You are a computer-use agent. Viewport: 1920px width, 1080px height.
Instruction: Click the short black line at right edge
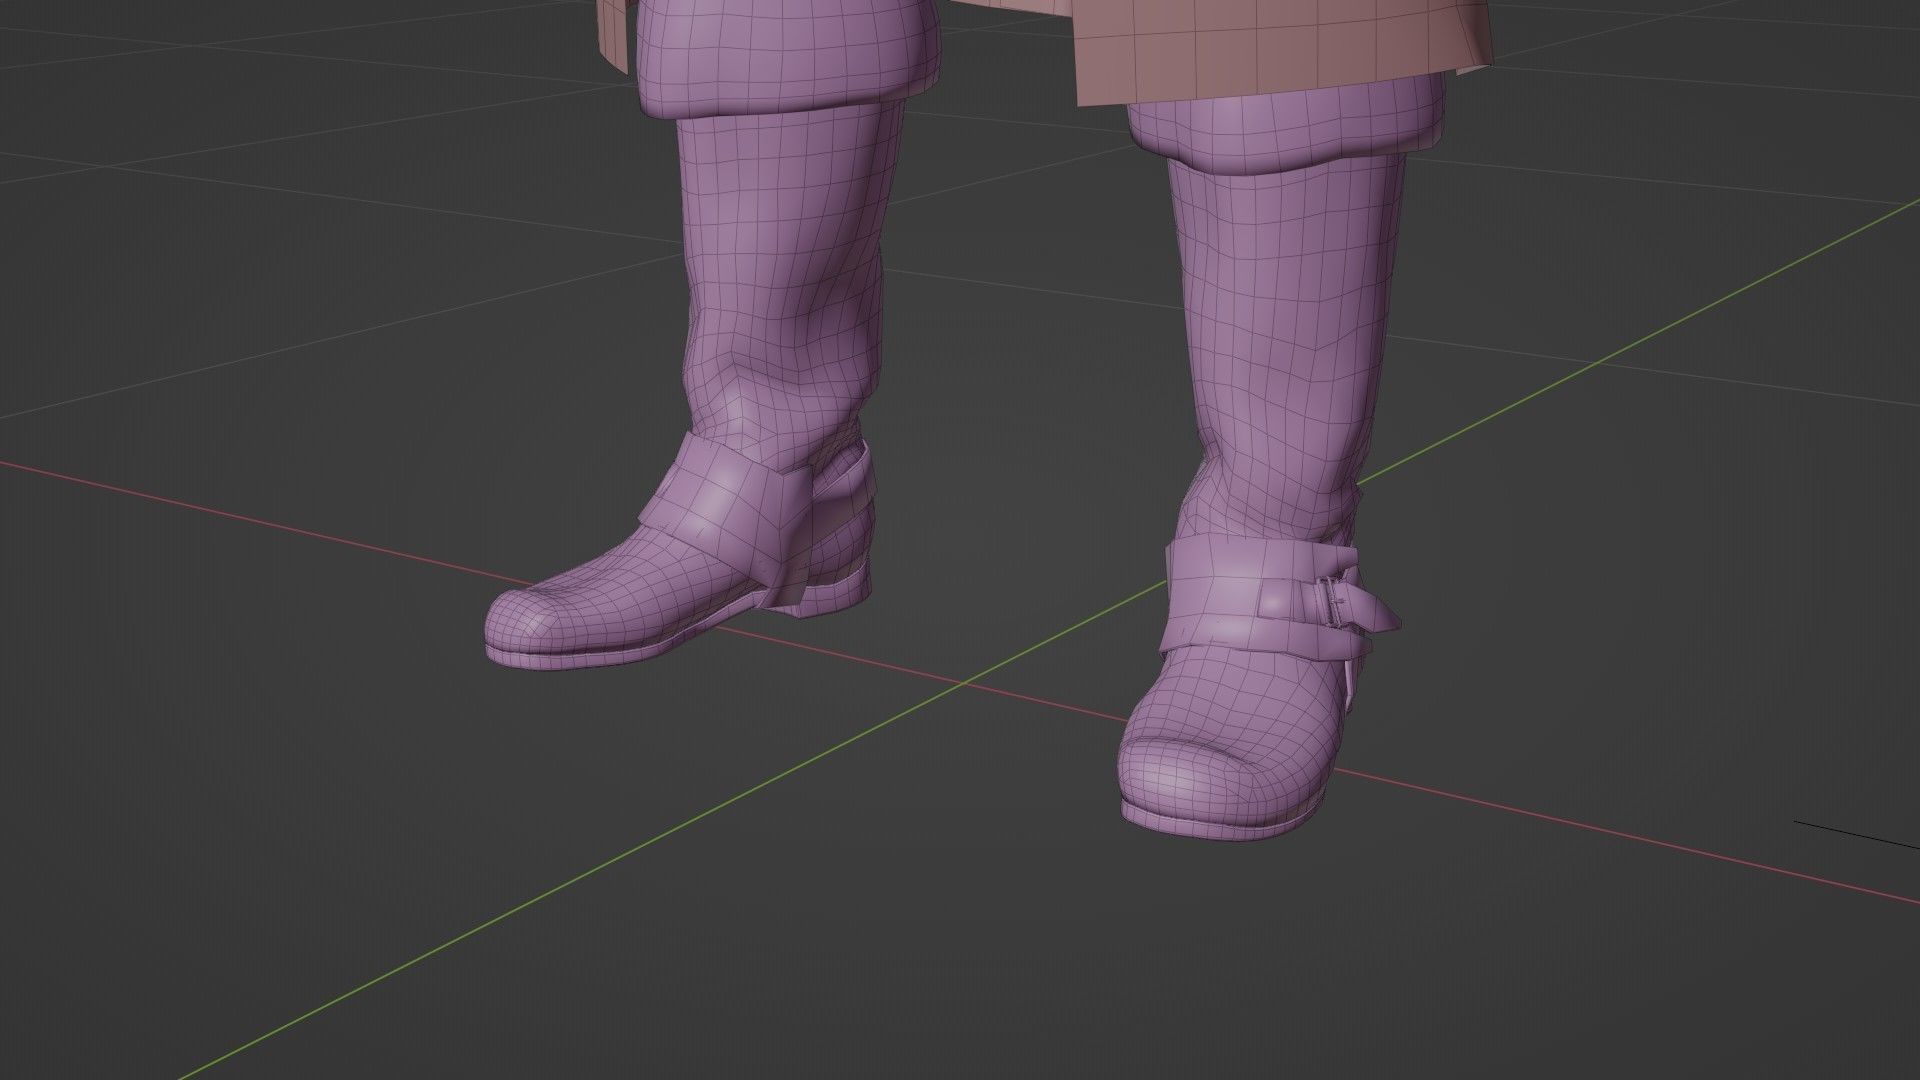(1855, 833)
